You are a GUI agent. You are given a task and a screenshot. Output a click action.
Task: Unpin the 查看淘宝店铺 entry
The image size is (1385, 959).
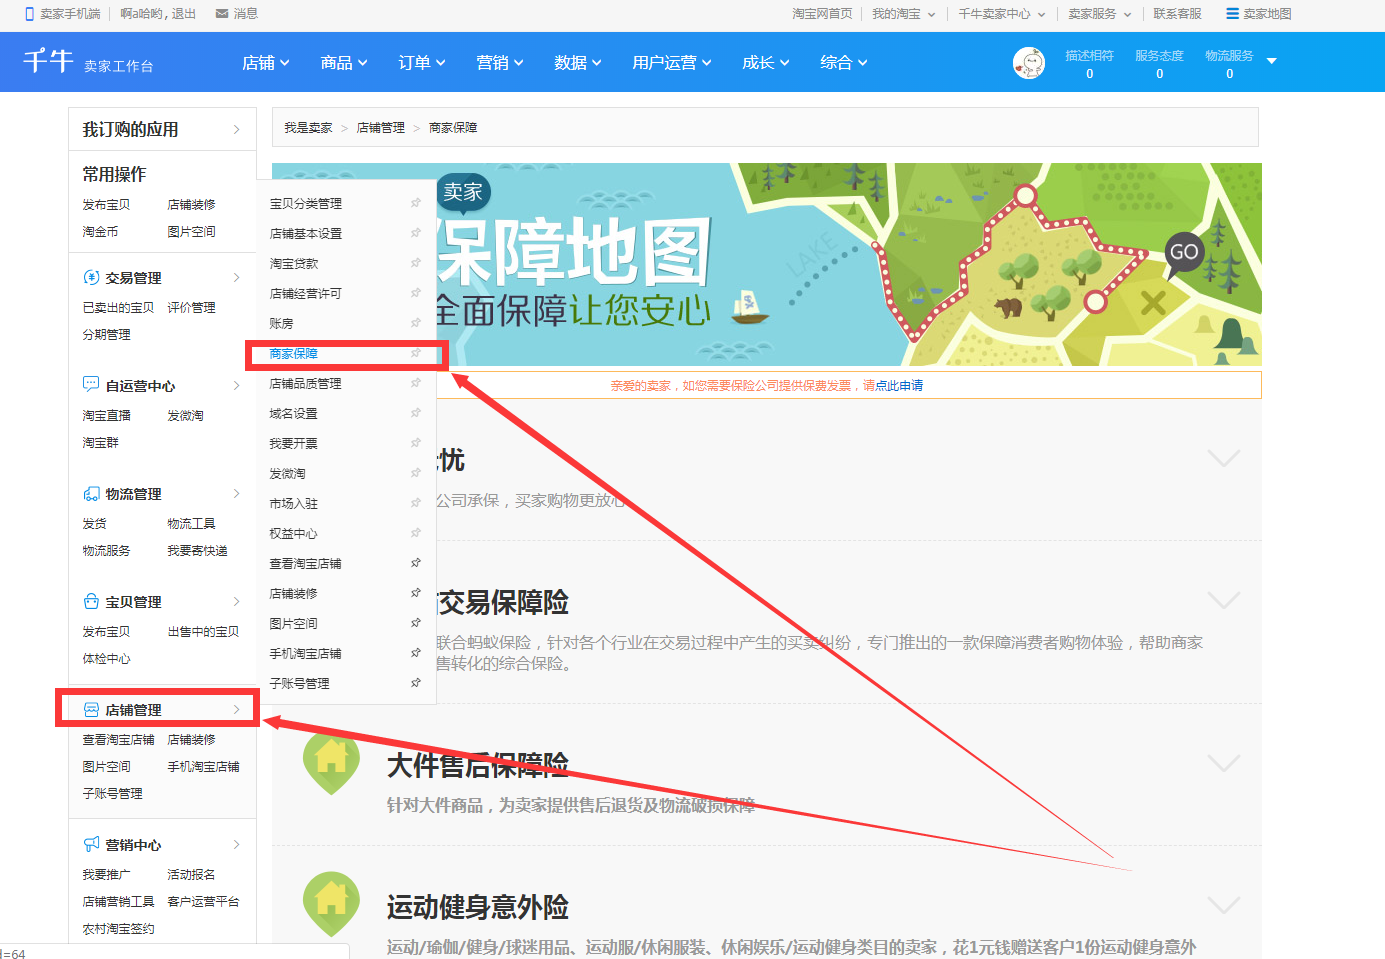coord(416,563)
